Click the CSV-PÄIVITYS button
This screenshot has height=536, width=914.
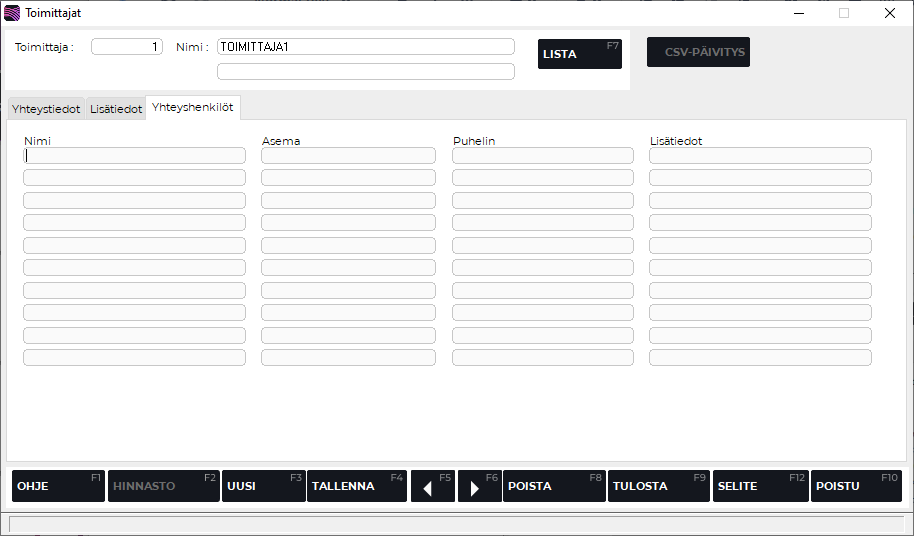pos(698,52)
